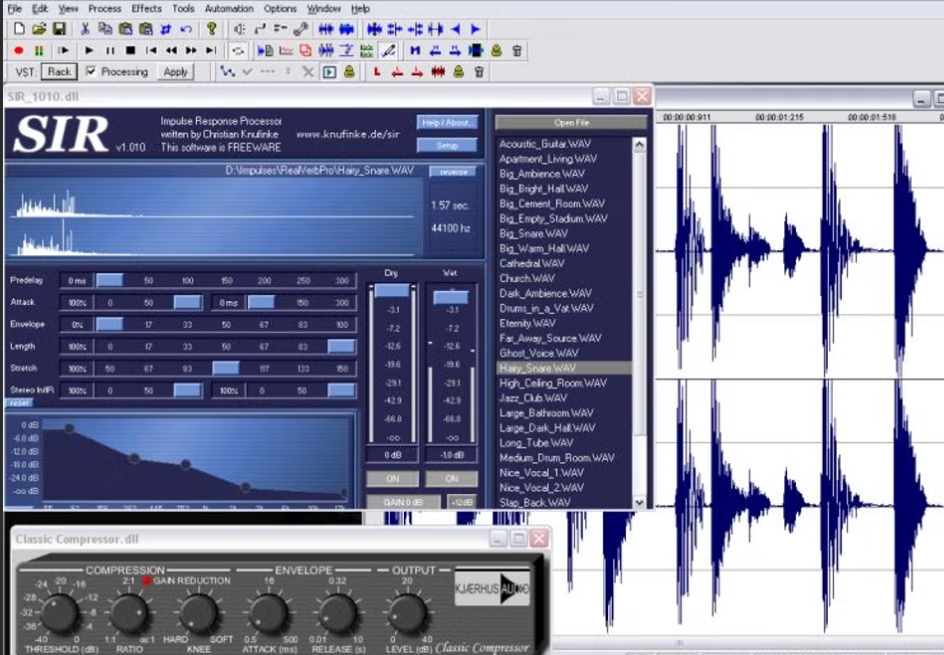Open the File menu
This screenshot has height=655, width=944.
[14, 8]
